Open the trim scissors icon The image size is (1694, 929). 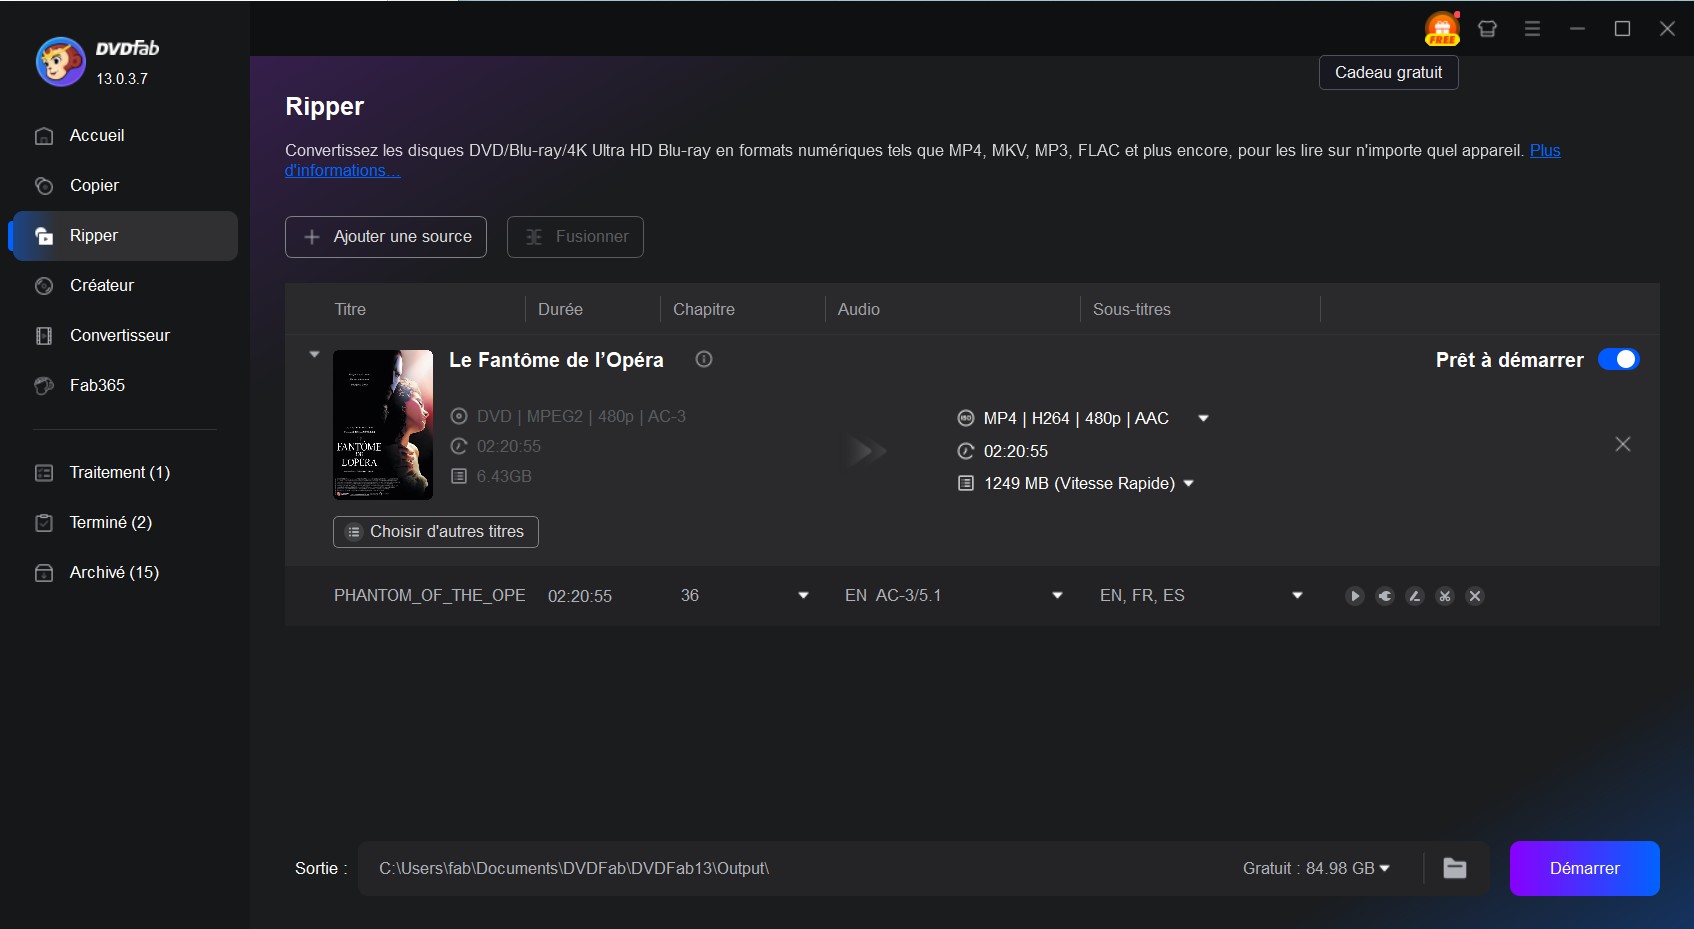click(x=1444, y=596)
